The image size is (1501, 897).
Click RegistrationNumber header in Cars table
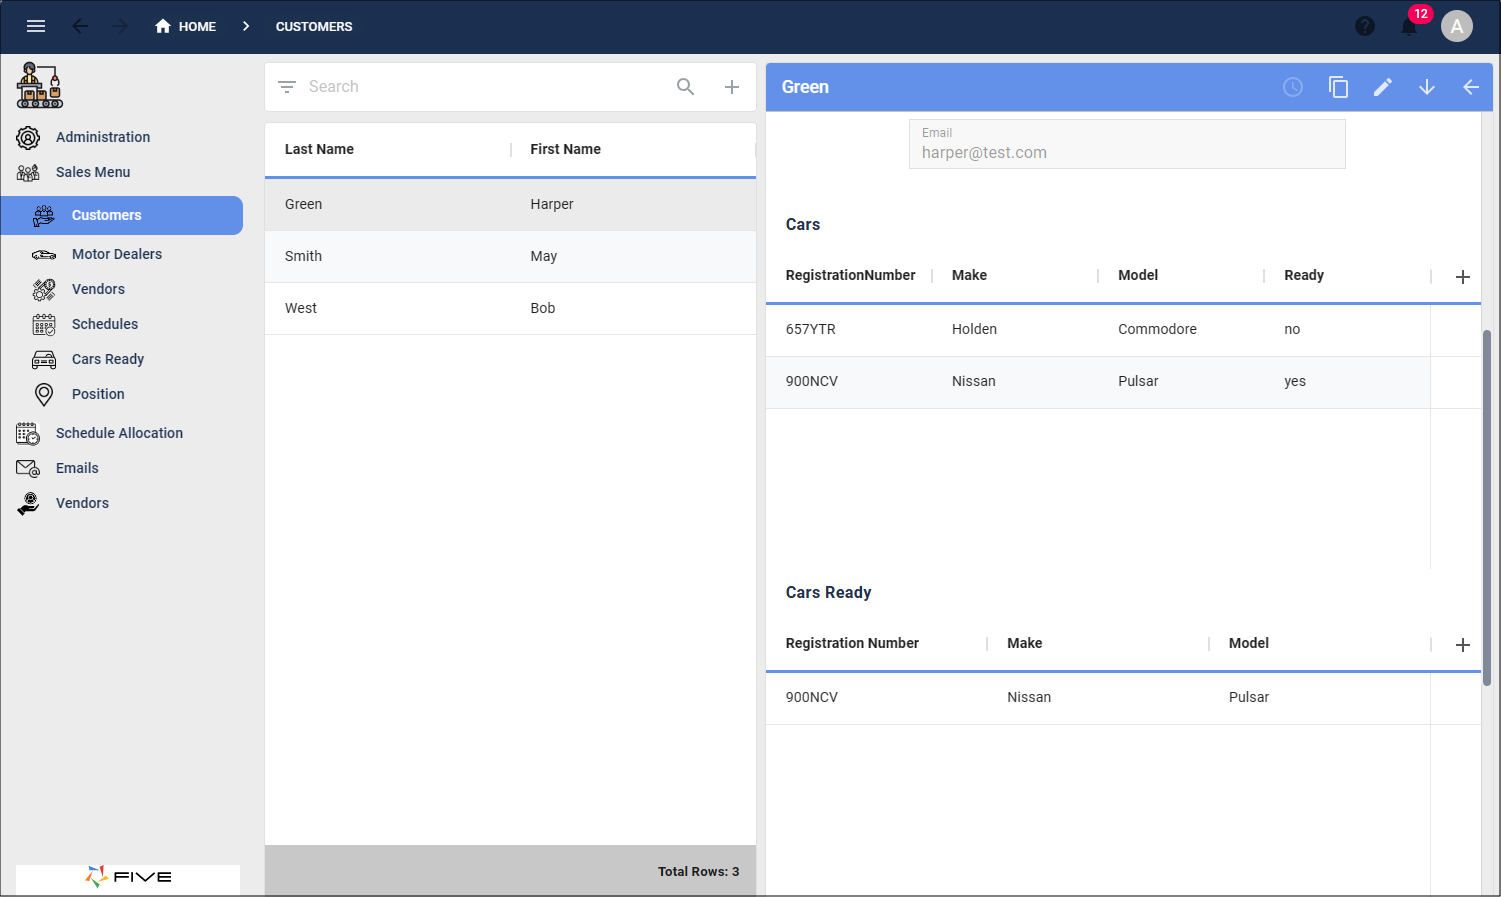click(850, 275)
